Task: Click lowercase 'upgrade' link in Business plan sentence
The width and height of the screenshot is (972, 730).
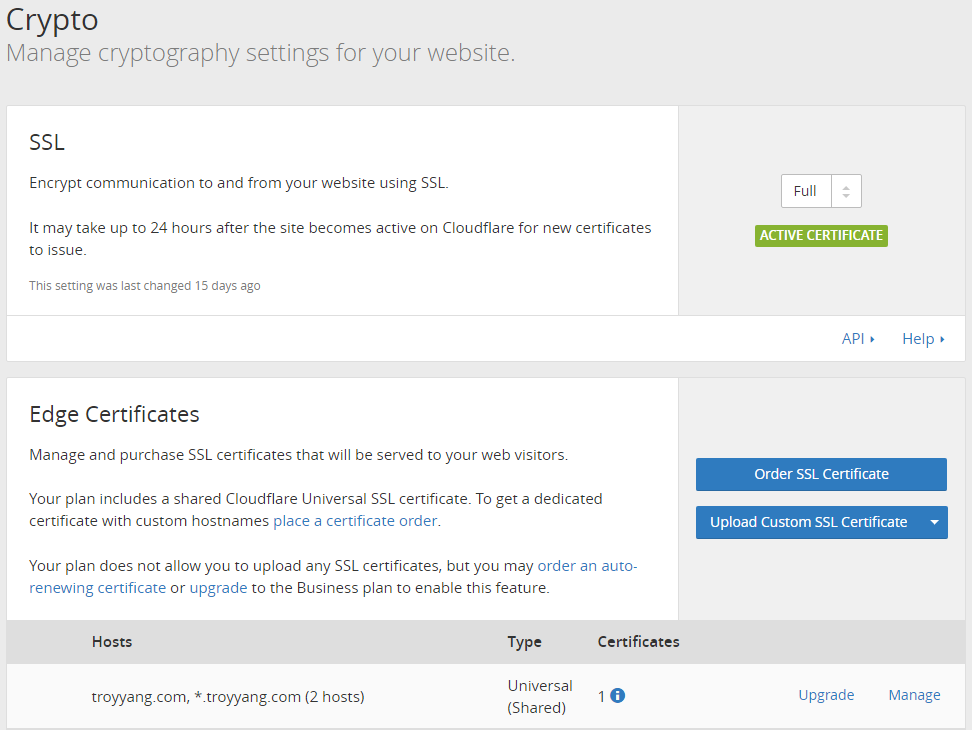Action: click(218, 588)
